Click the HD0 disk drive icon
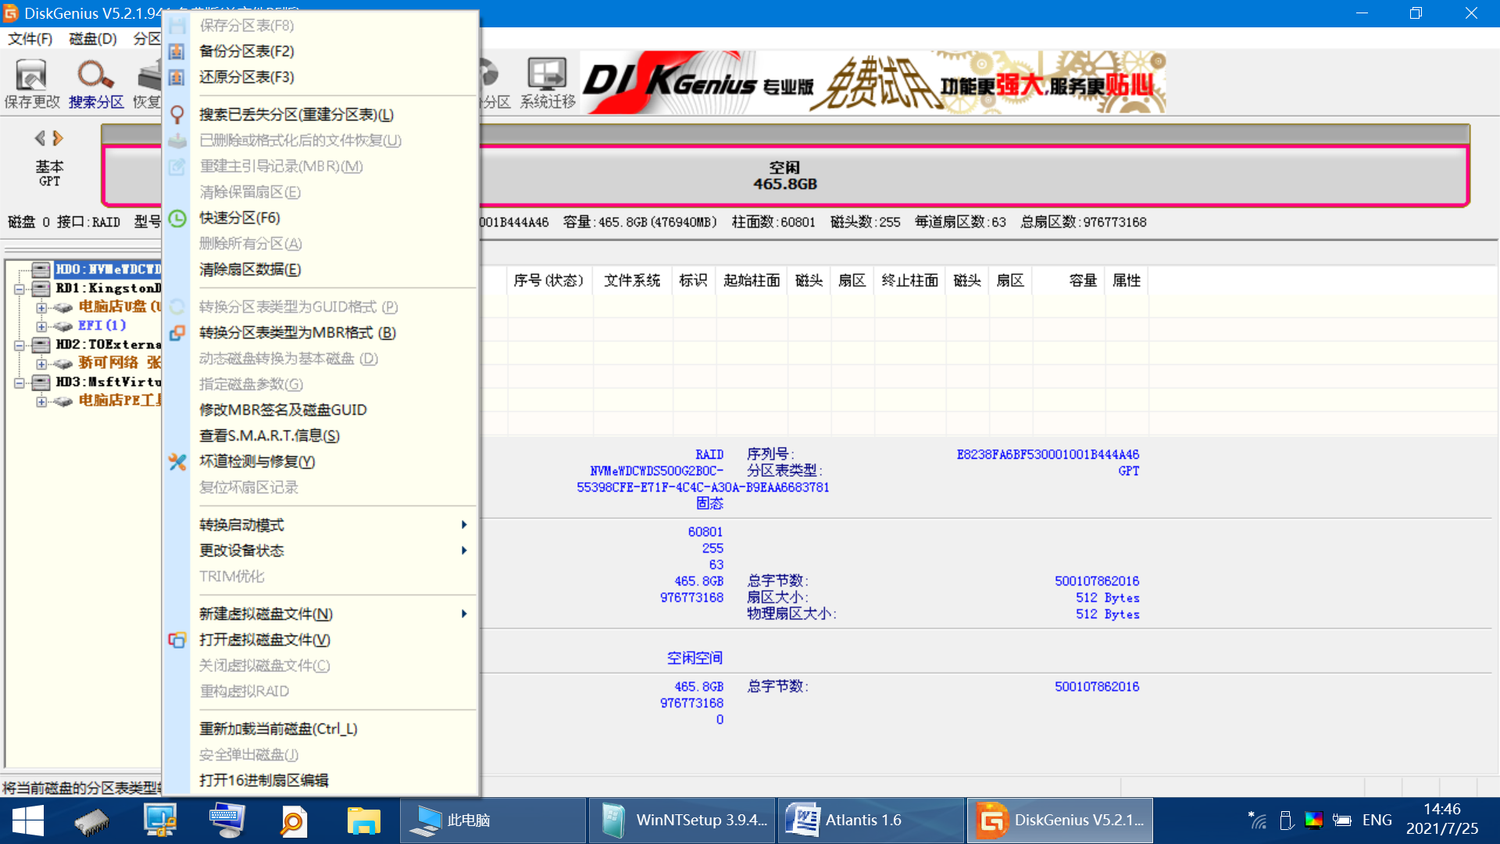1500x844 pixels. [41, 269]
